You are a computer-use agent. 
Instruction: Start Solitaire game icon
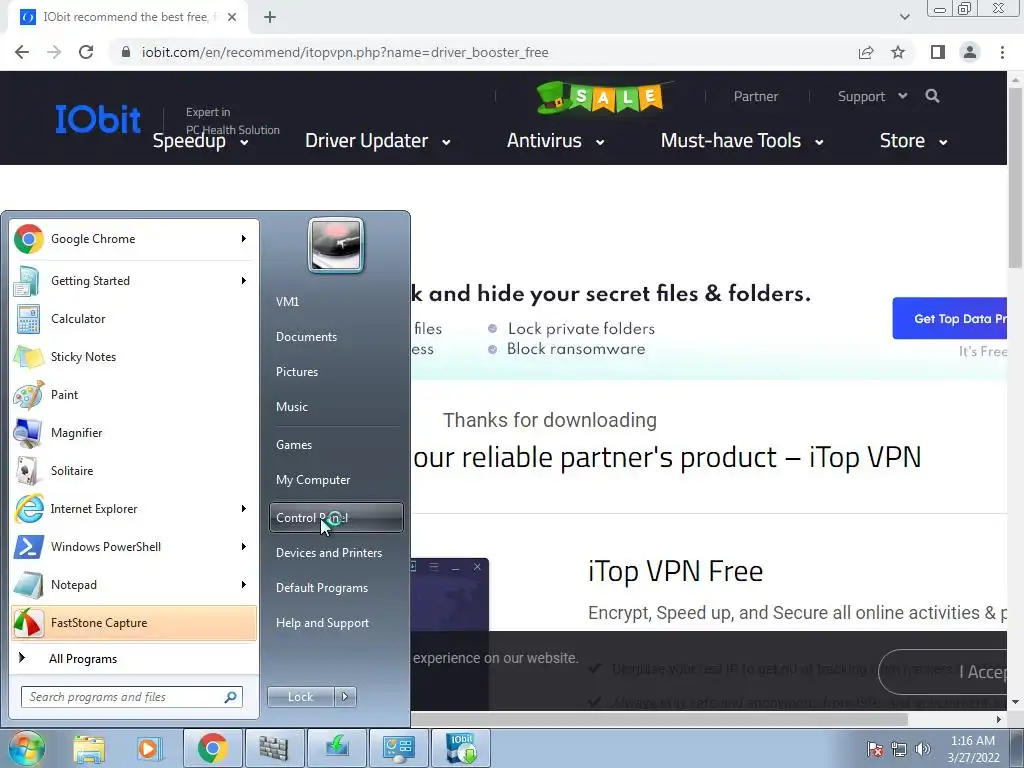[x=28, y=471]
